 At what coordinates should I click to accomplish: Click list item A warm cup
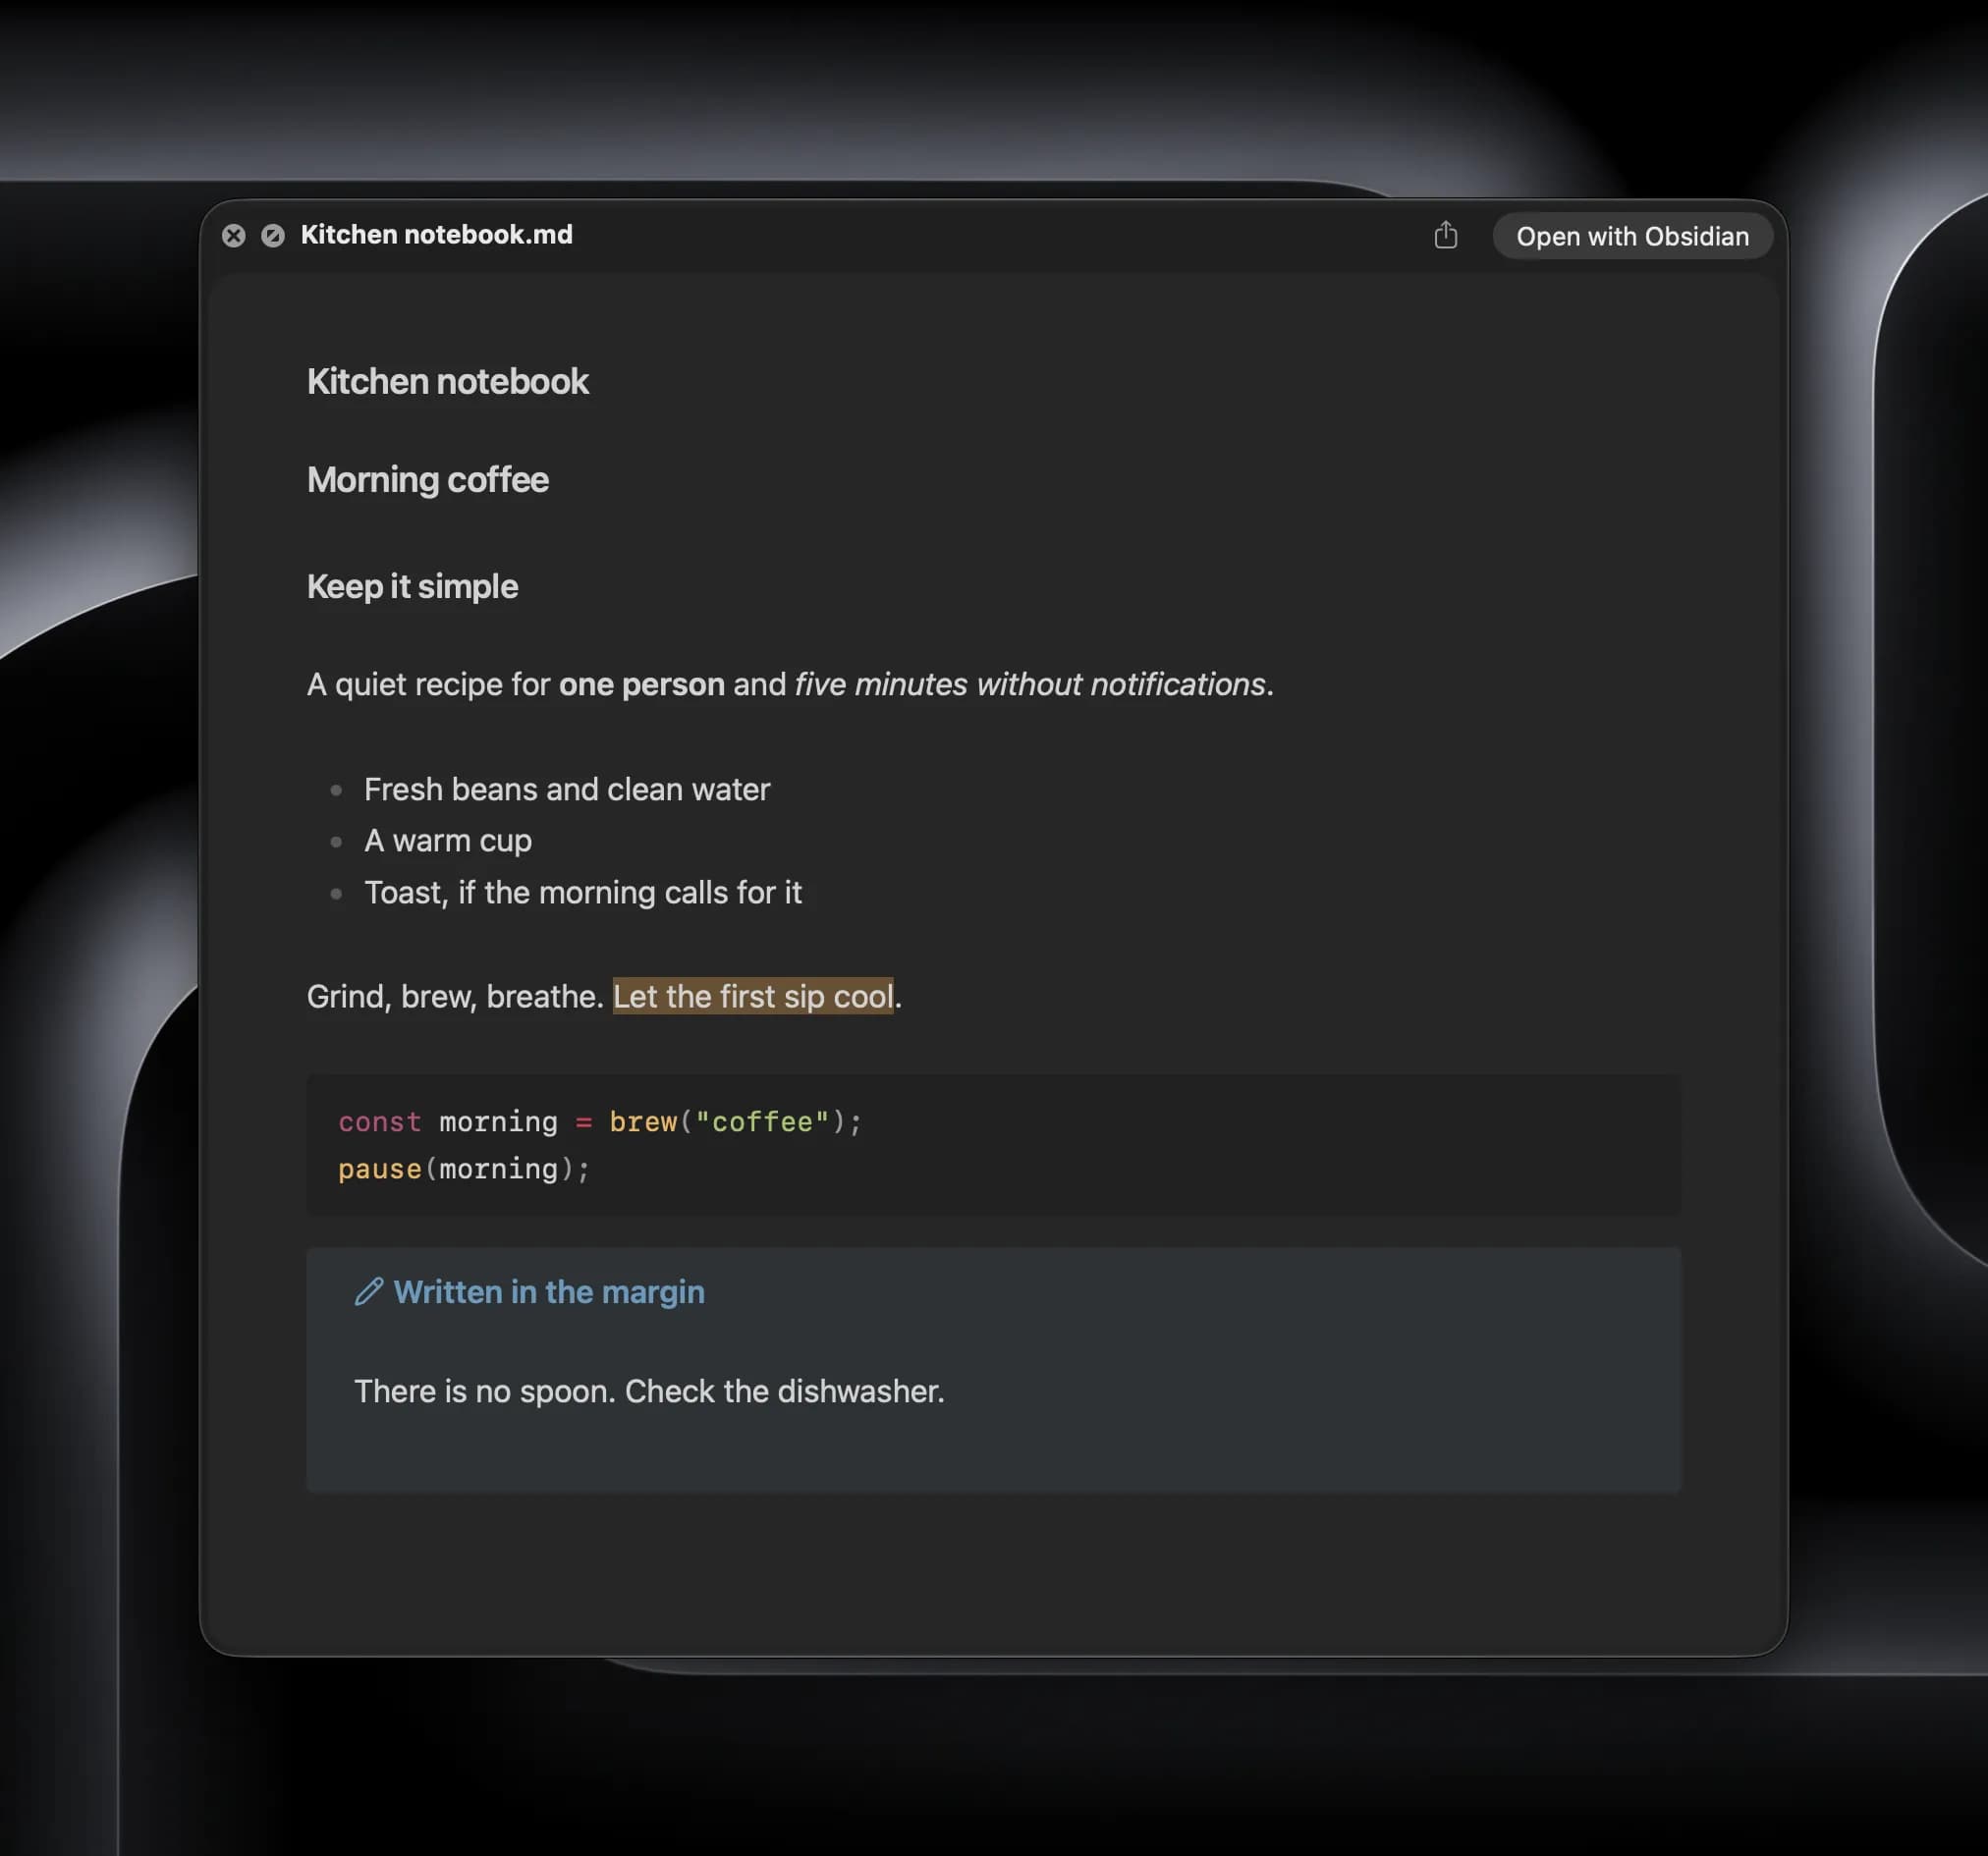click(x=447, y=841)
